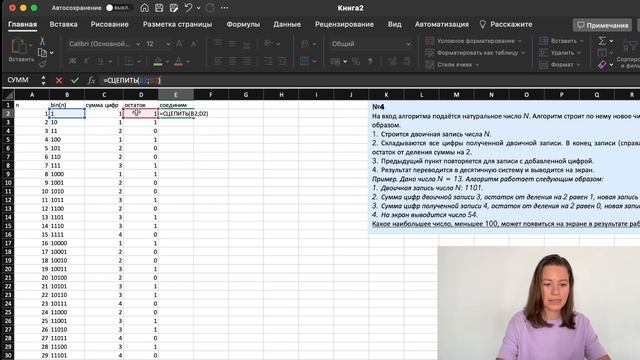Switch to the Вставка tab
The width and height of the screenshot is (640, 360).
tap(63, 24)
